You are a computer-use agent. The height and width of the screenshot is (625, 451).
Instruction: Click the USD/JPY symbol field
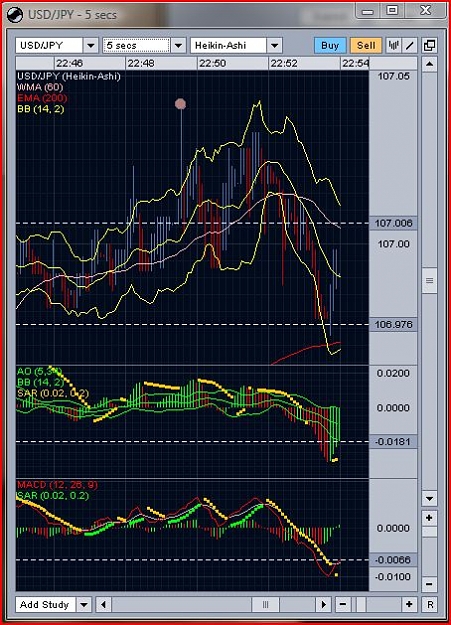(x=49, y=45)
